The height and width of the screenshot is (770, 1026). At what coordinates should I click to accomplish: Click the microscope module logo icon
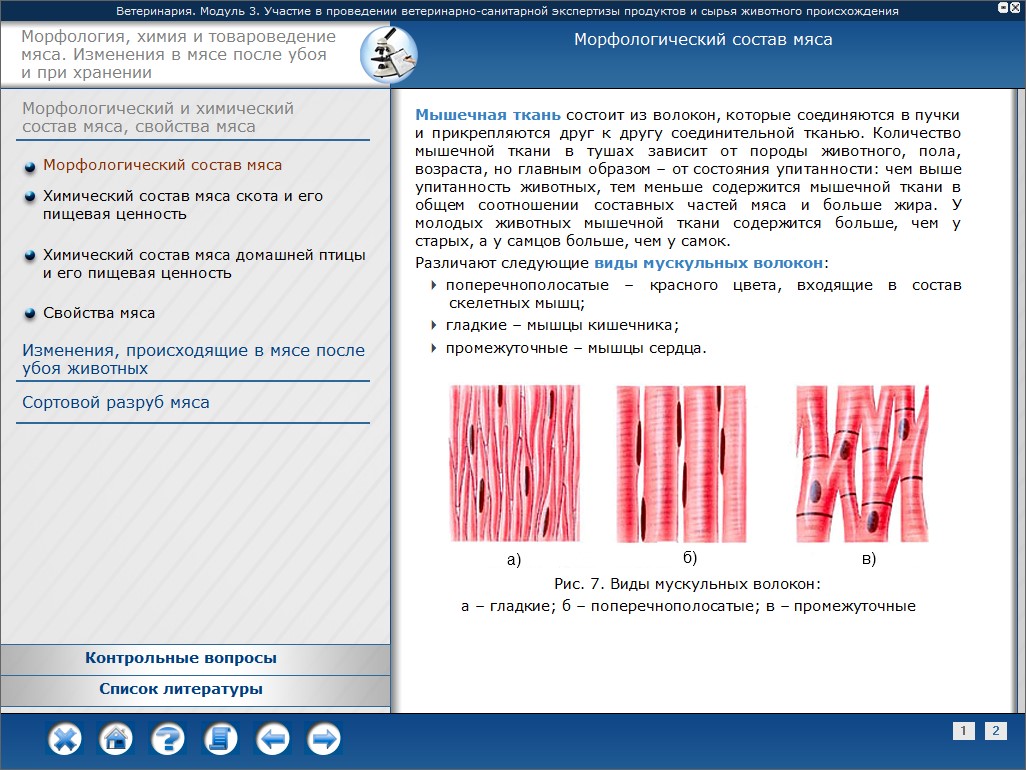(388, 56)
